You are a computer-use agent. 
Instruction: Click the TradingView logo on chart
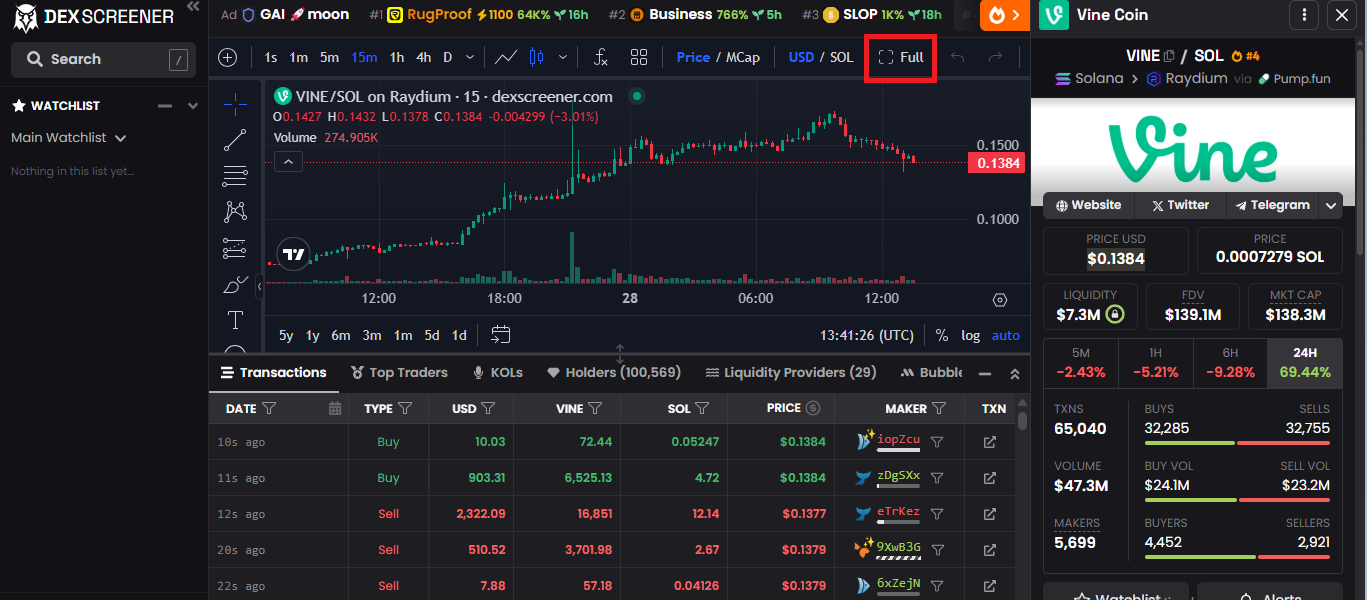click(x=293, y=254)
